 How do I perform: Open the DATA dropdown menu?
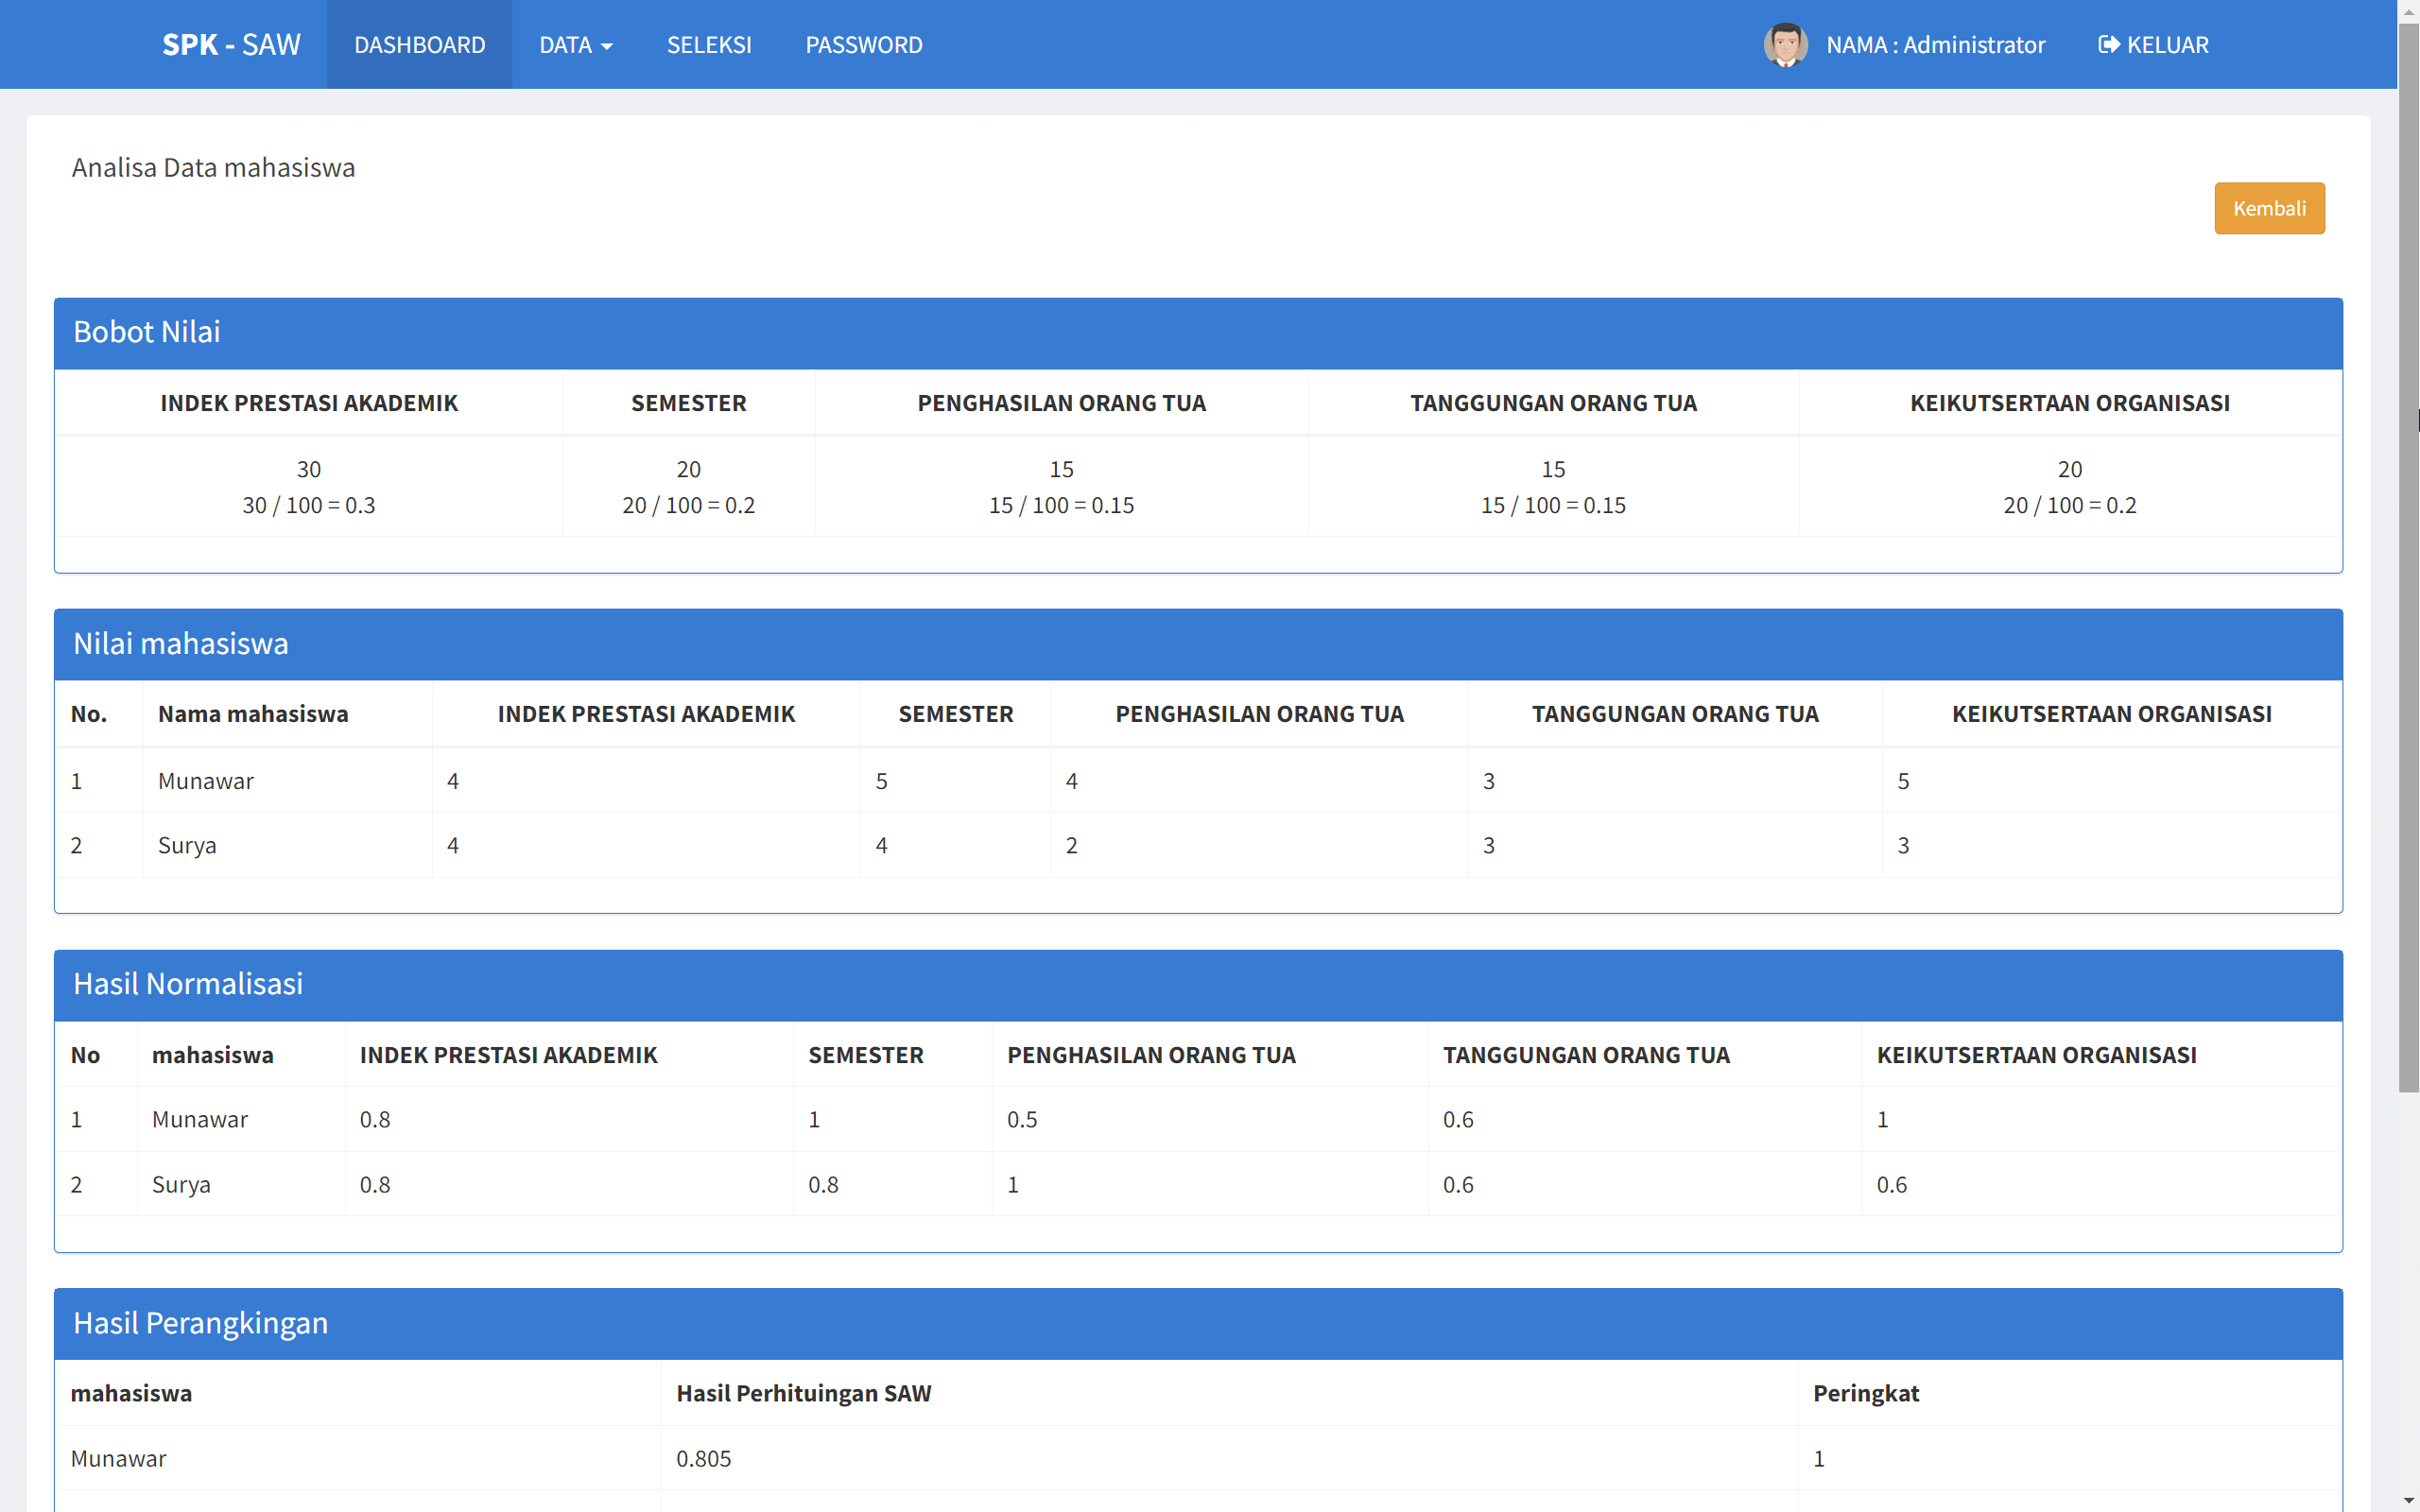click(x=575, y=45)
